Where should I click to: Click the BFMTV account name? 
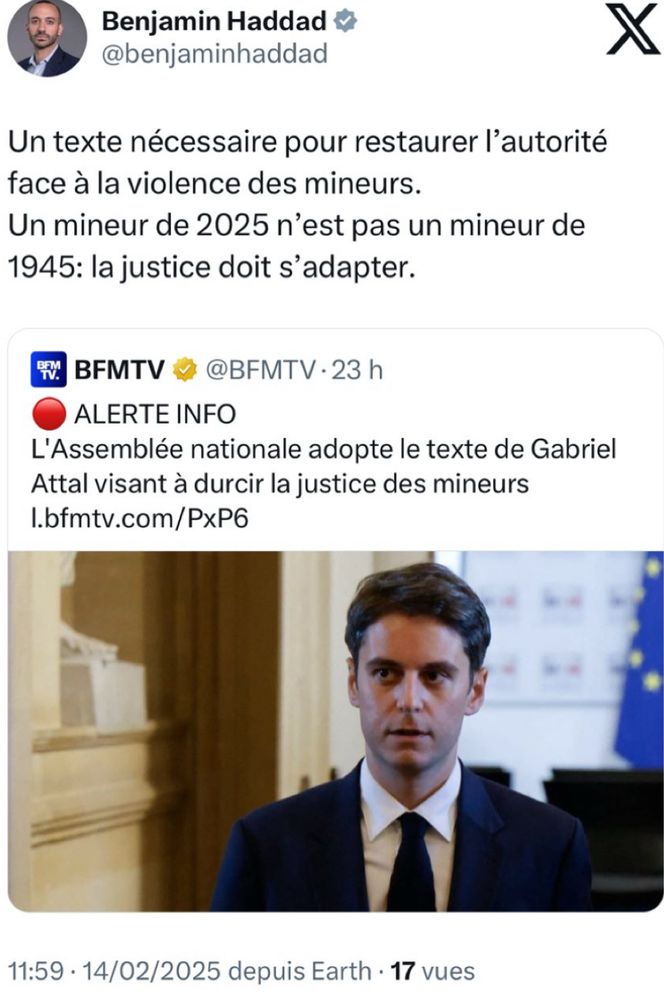point(119,370)
